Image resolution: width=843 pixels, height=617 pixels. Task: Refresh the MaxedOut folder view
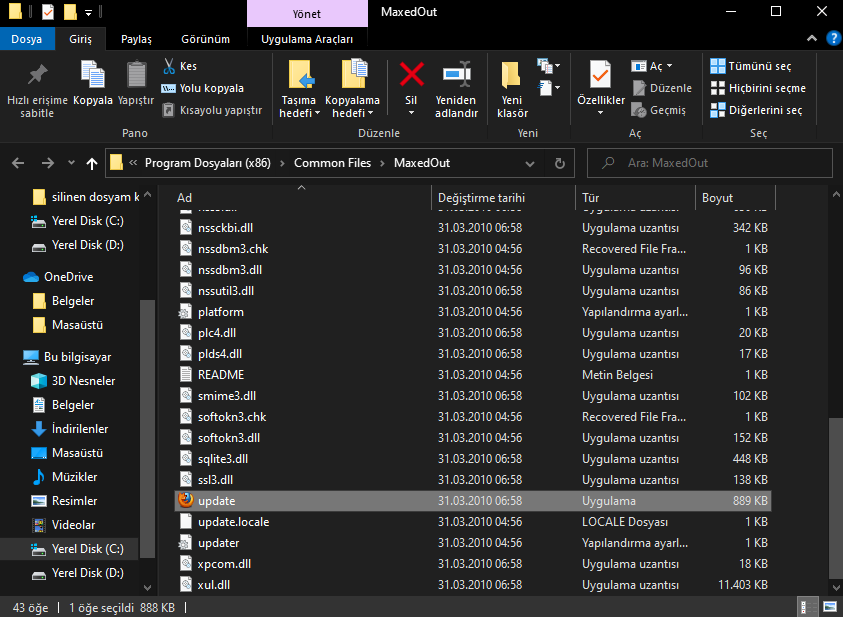[x=560, y=163]
